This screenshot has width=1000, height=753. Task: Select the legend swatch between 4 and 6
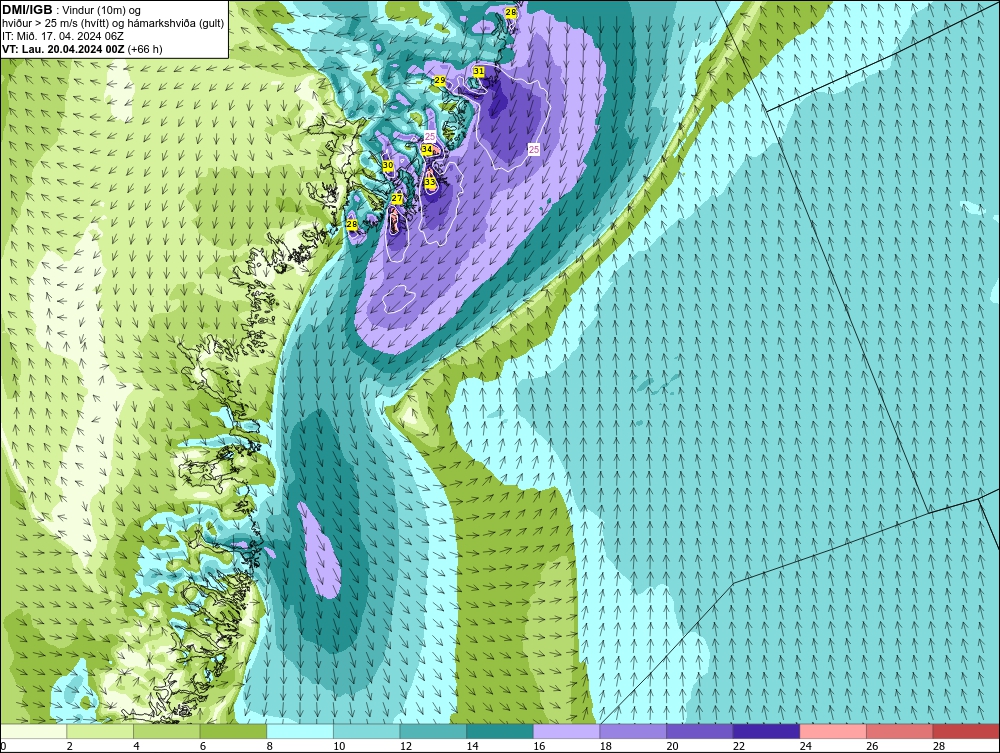166,731
